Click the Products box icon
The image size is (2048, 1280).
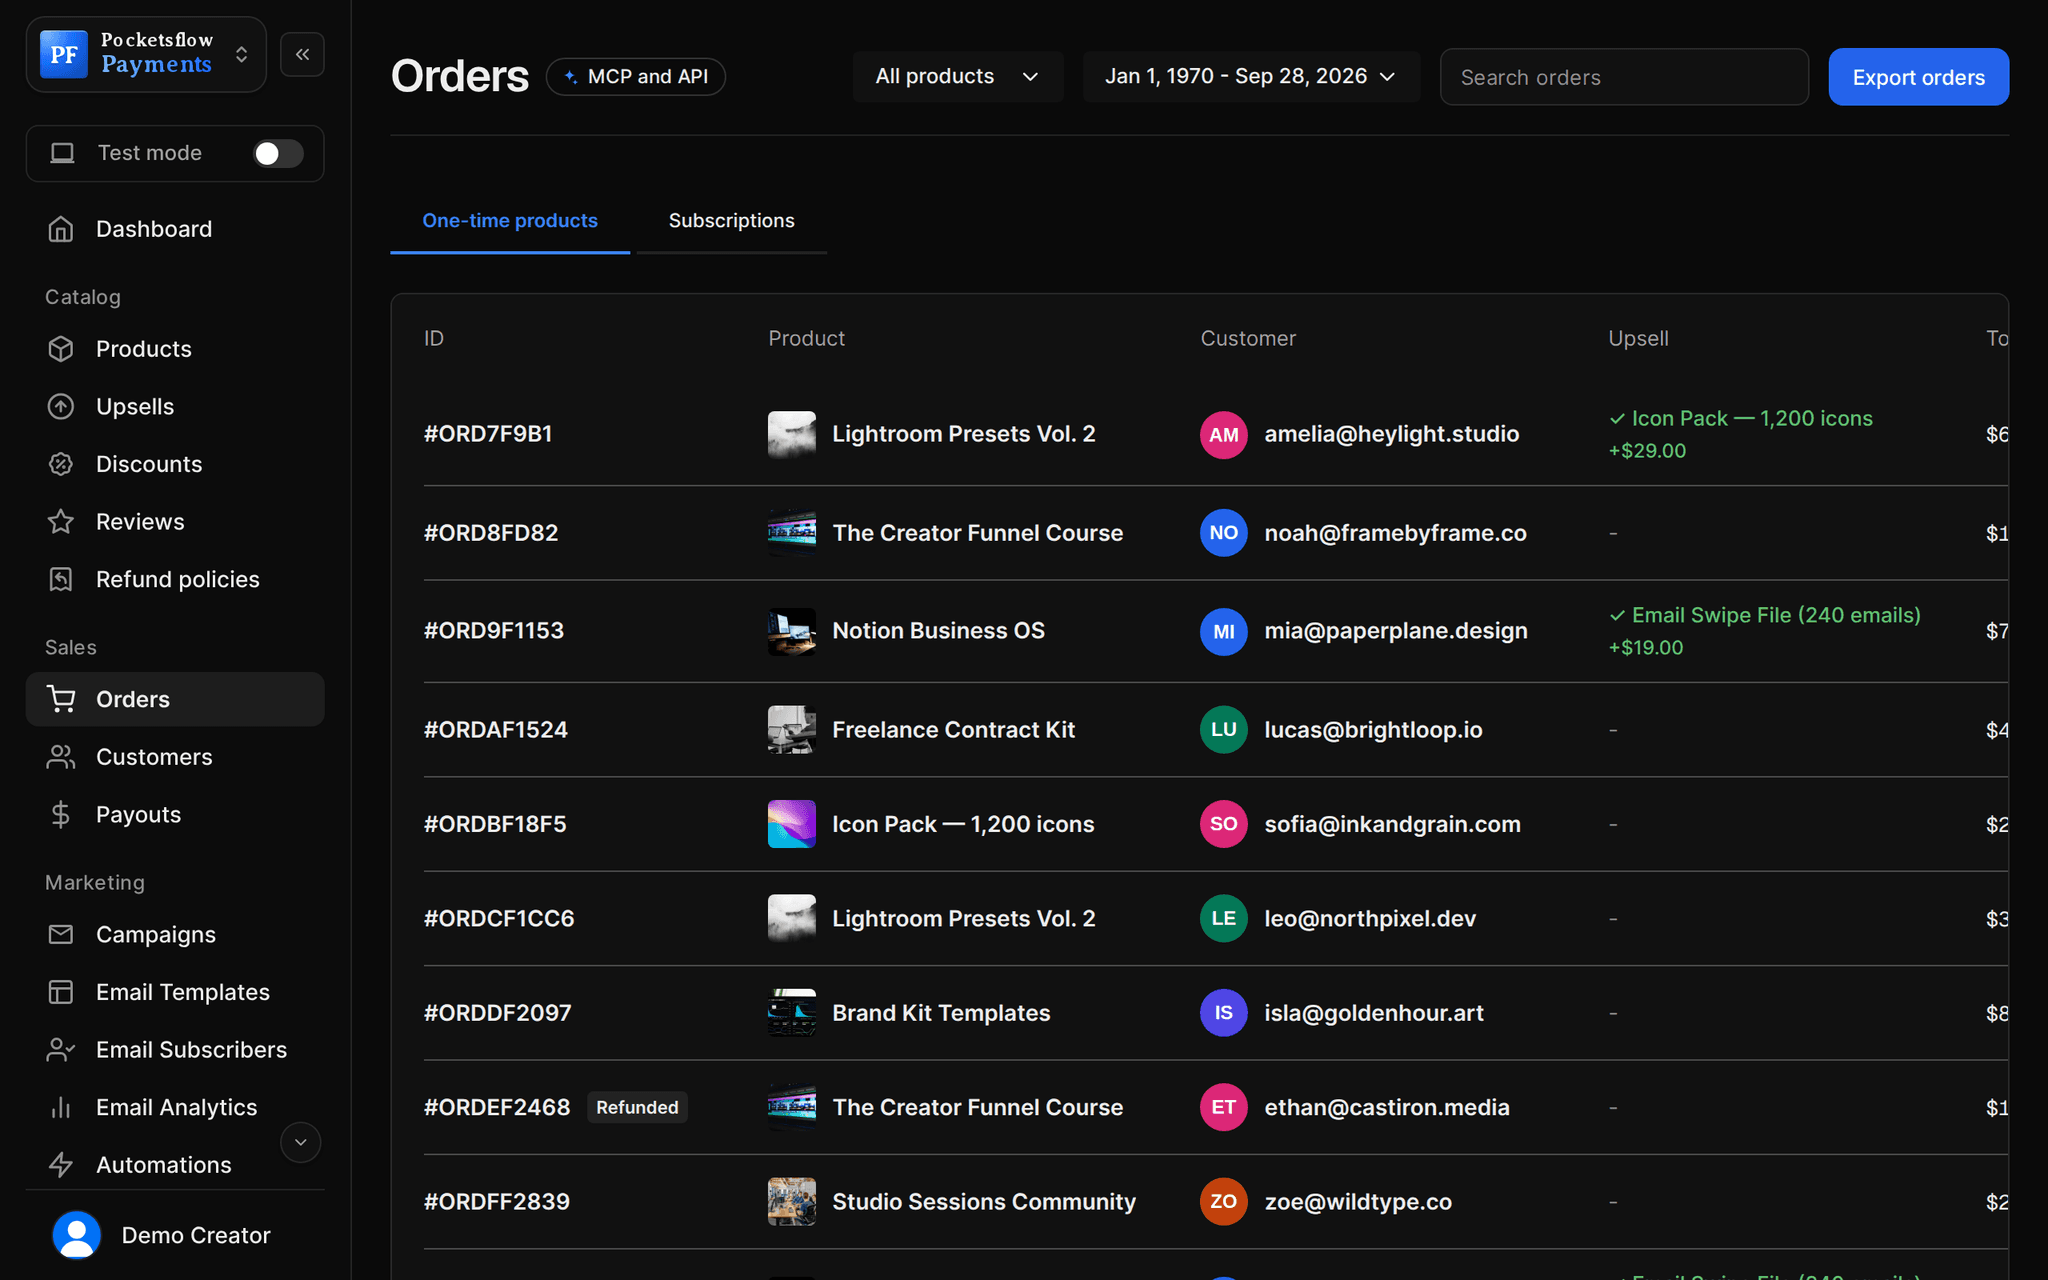[61, 349]
